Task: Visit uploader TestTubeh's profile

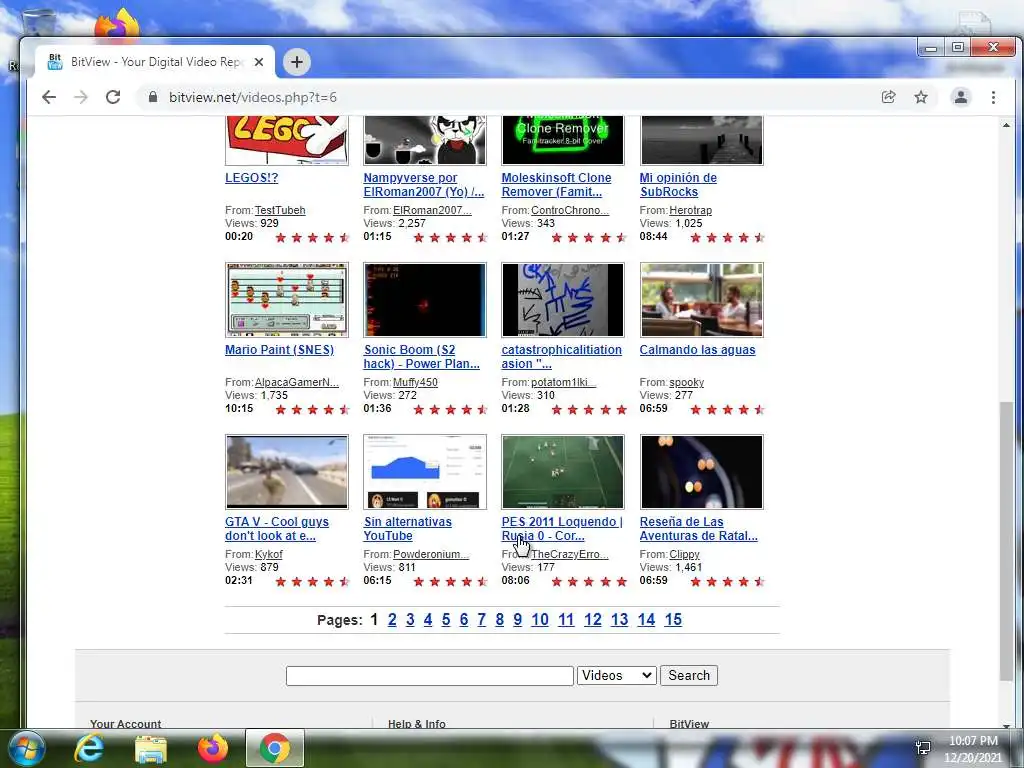Action: 280,210
